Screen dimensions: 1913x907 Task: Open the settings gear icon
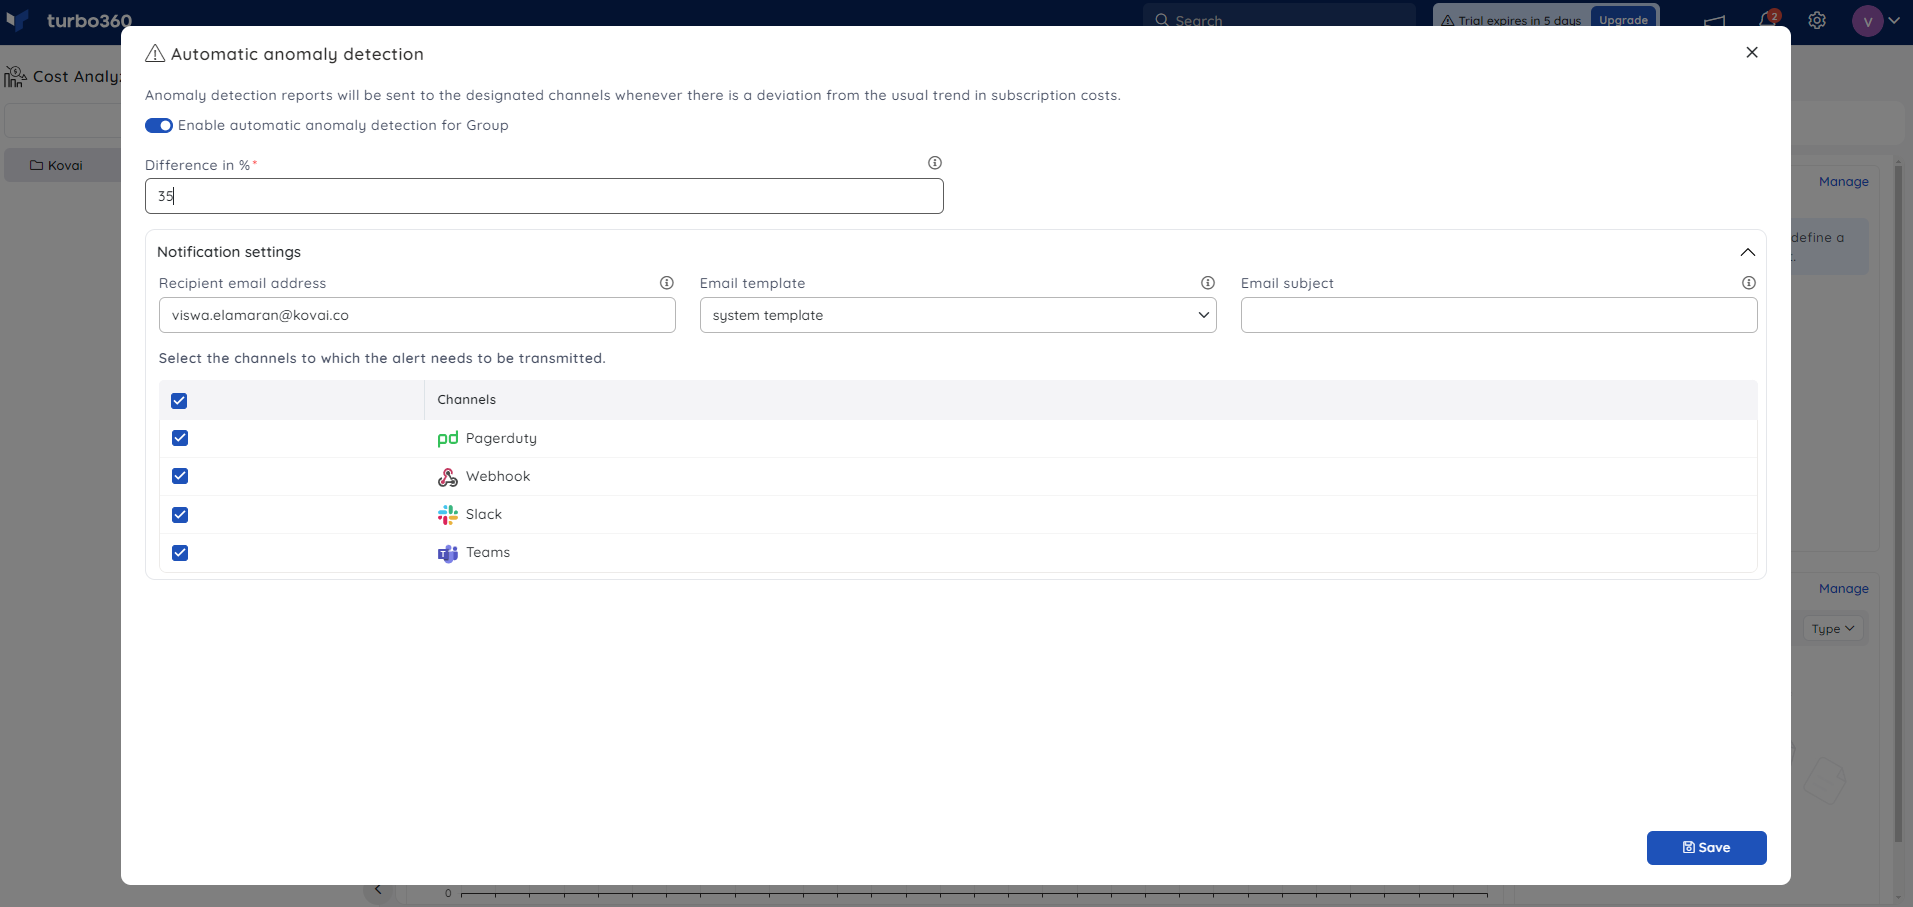pyautogui.click(x=1817, y=20)
